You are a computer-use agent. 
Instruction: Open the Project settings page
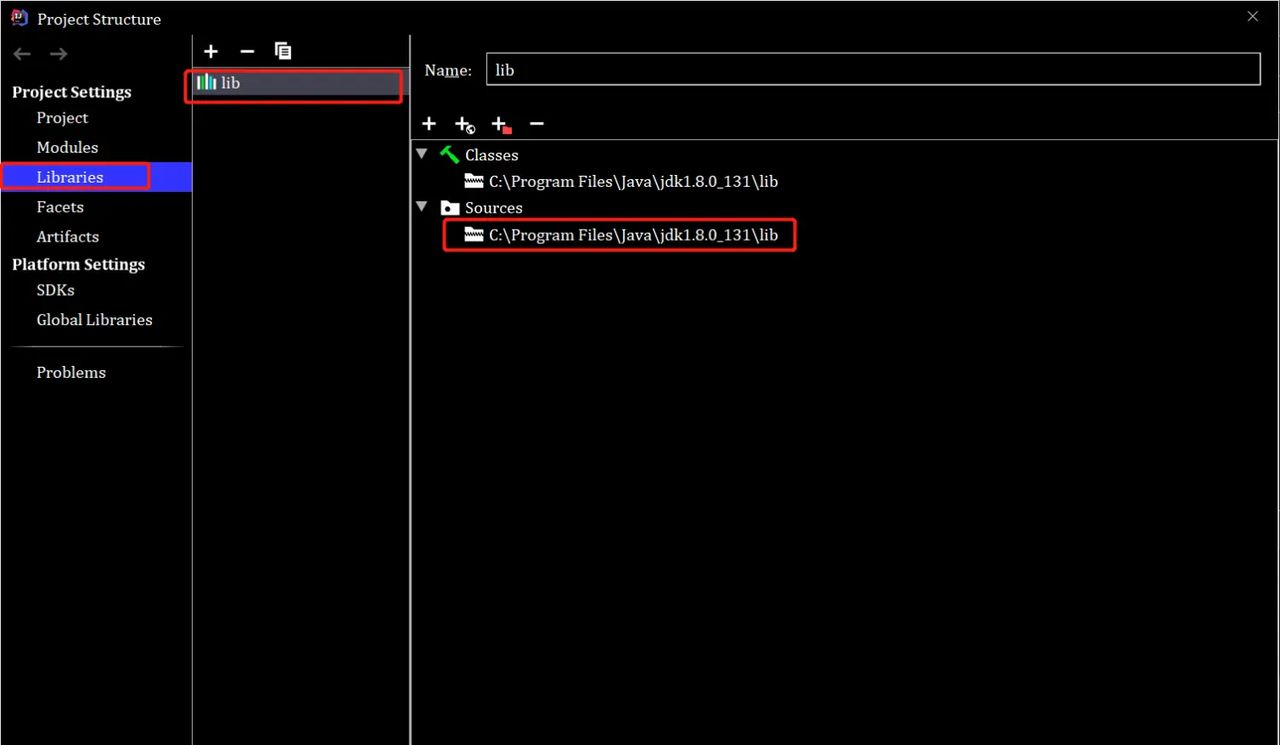click(62, 117)
